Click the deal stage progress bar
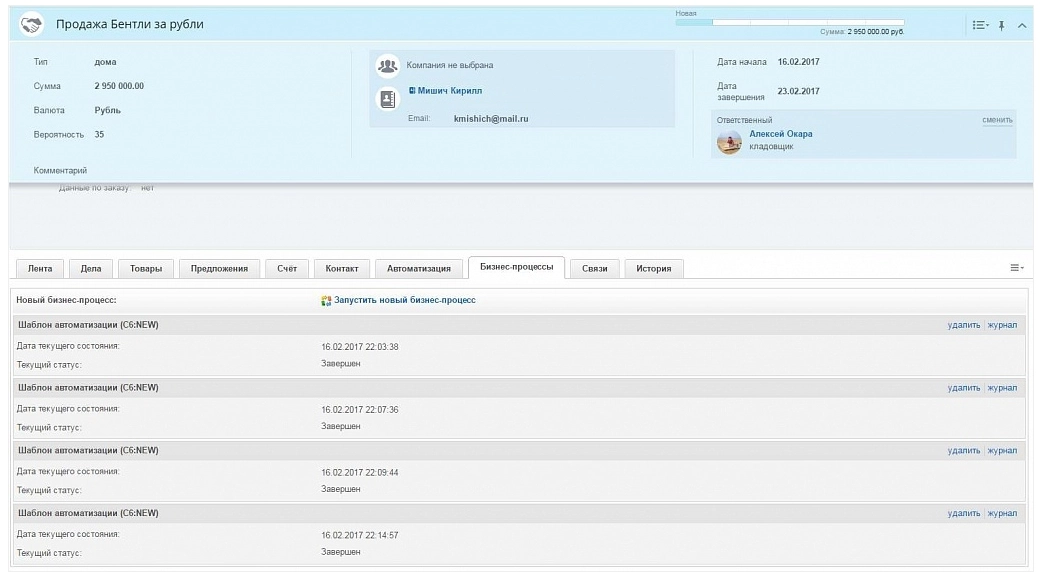Viewport: 1040px width, 576px height. click(789, 21)
